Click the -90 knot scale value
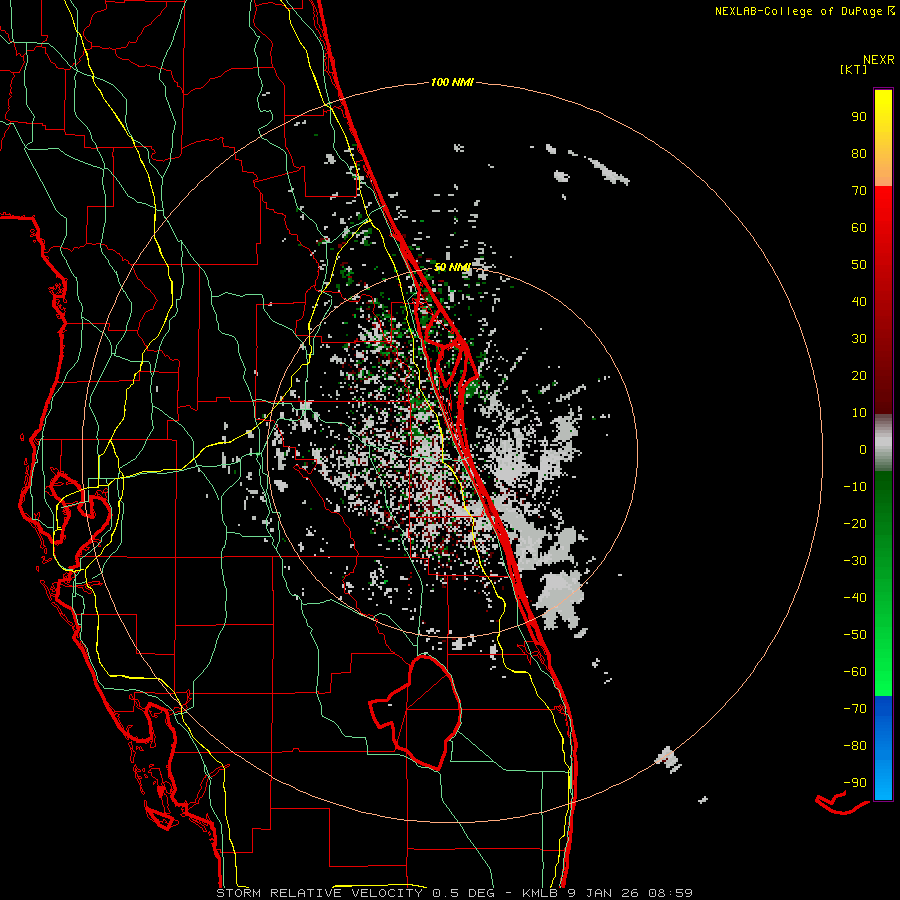The image size is (900, 900). (855, 782)
